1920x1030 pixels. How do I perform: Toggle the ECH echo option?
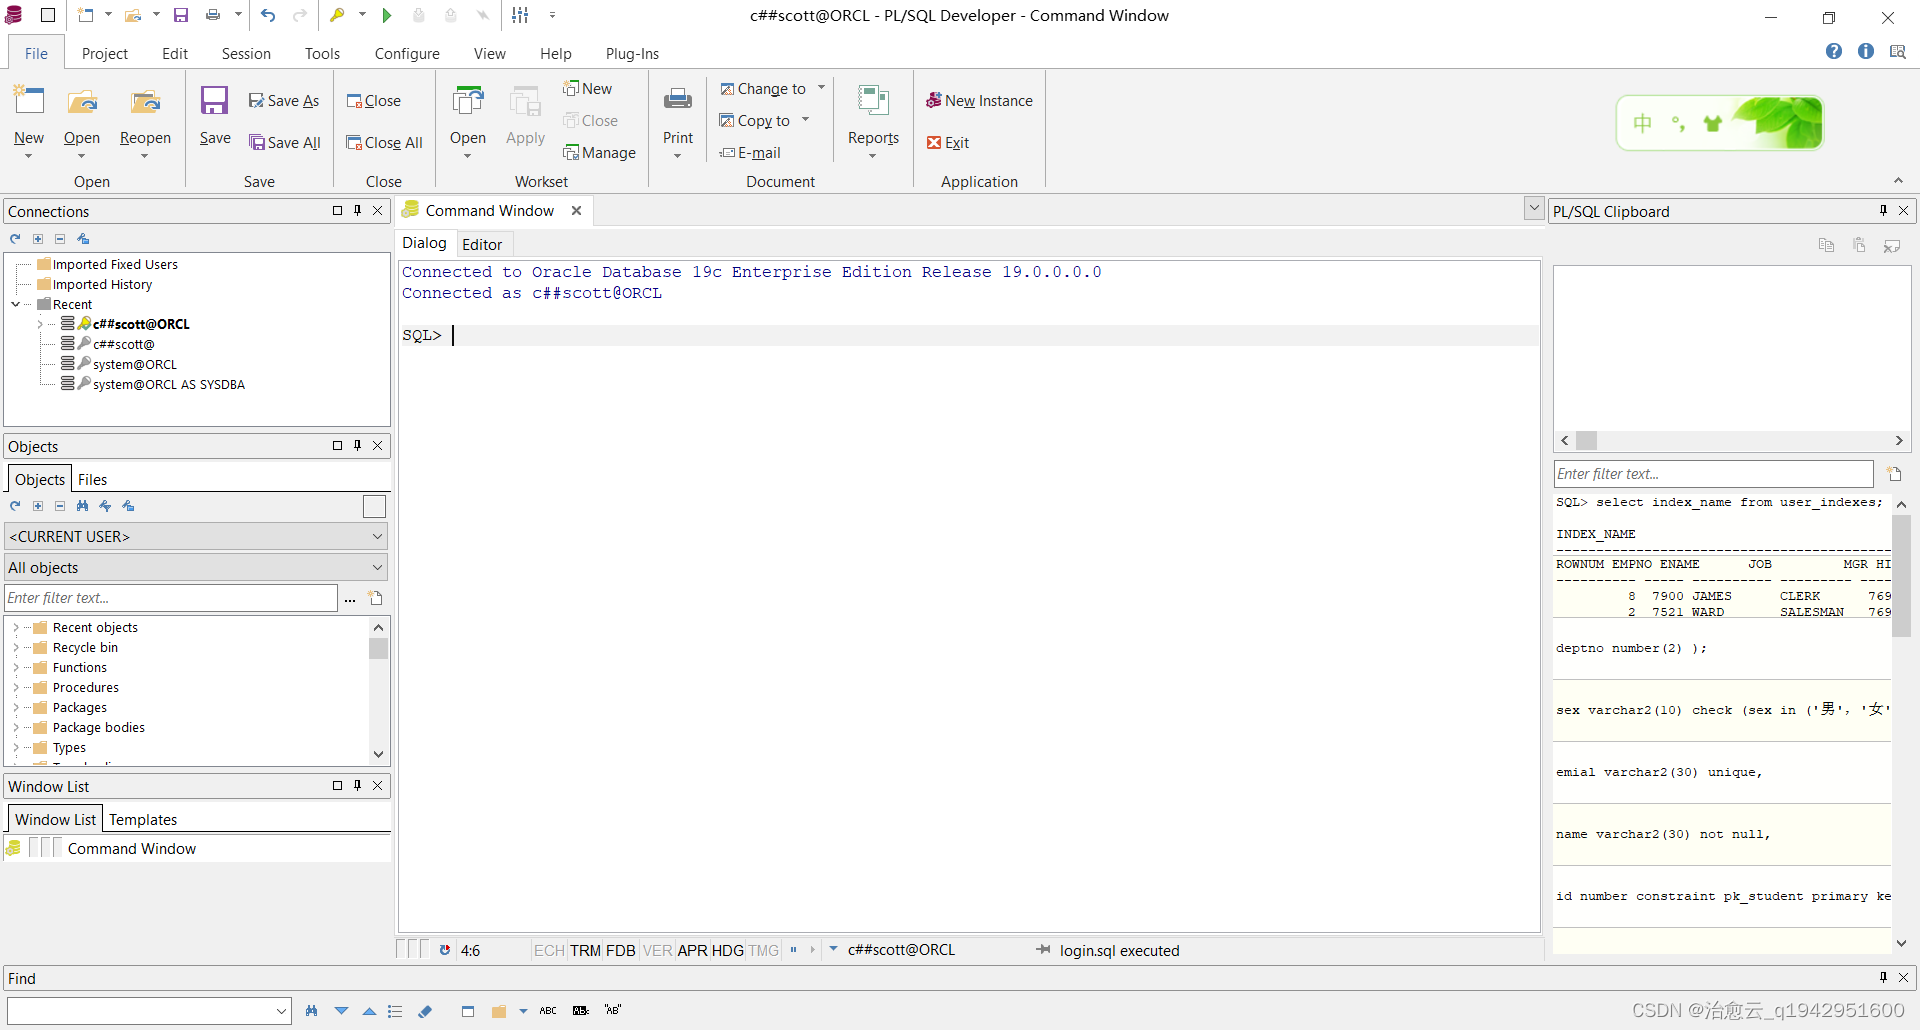coord(549,950)
